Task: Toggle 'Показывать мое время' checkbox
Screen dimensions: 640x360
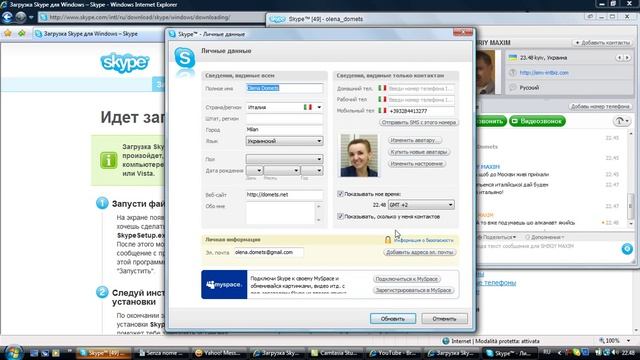Action: pos(340,194)
